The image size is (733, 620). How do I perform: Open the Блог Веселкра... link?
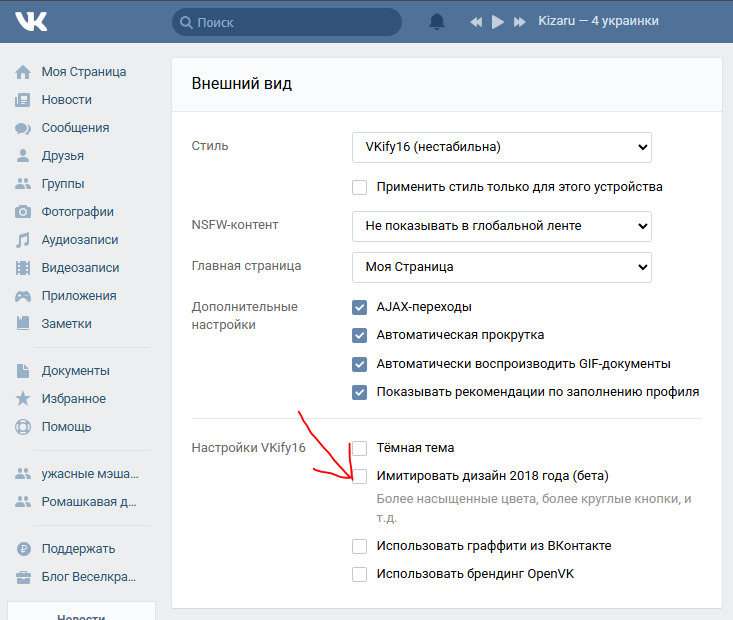pos(89,577)
